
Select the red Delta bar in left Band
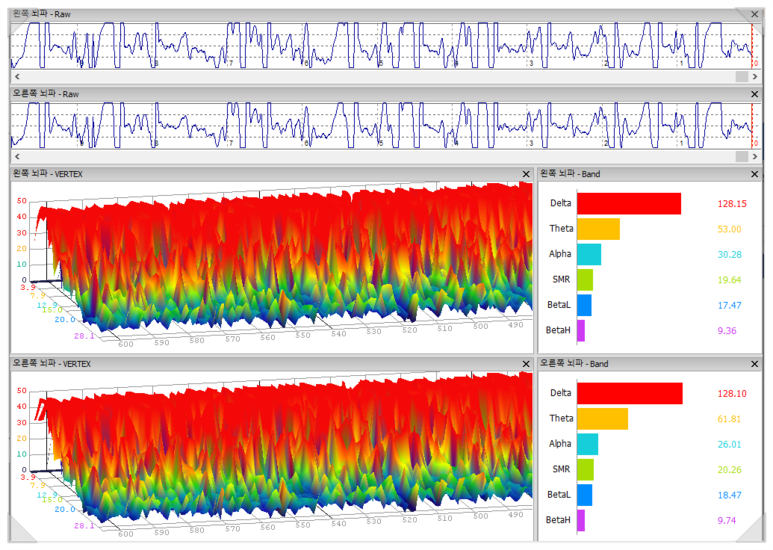[x=628, y=203]
